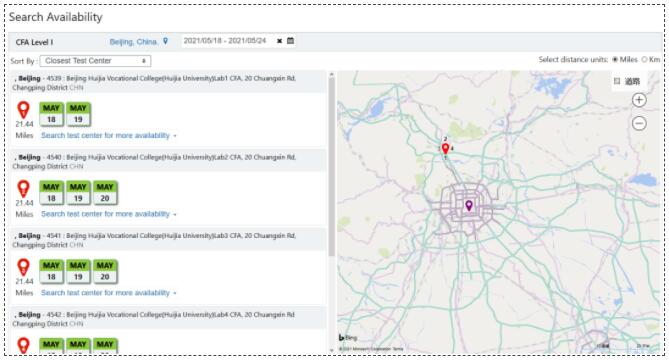
Task: Choose May 18 for test center 4539
Action: pos(51,114)
